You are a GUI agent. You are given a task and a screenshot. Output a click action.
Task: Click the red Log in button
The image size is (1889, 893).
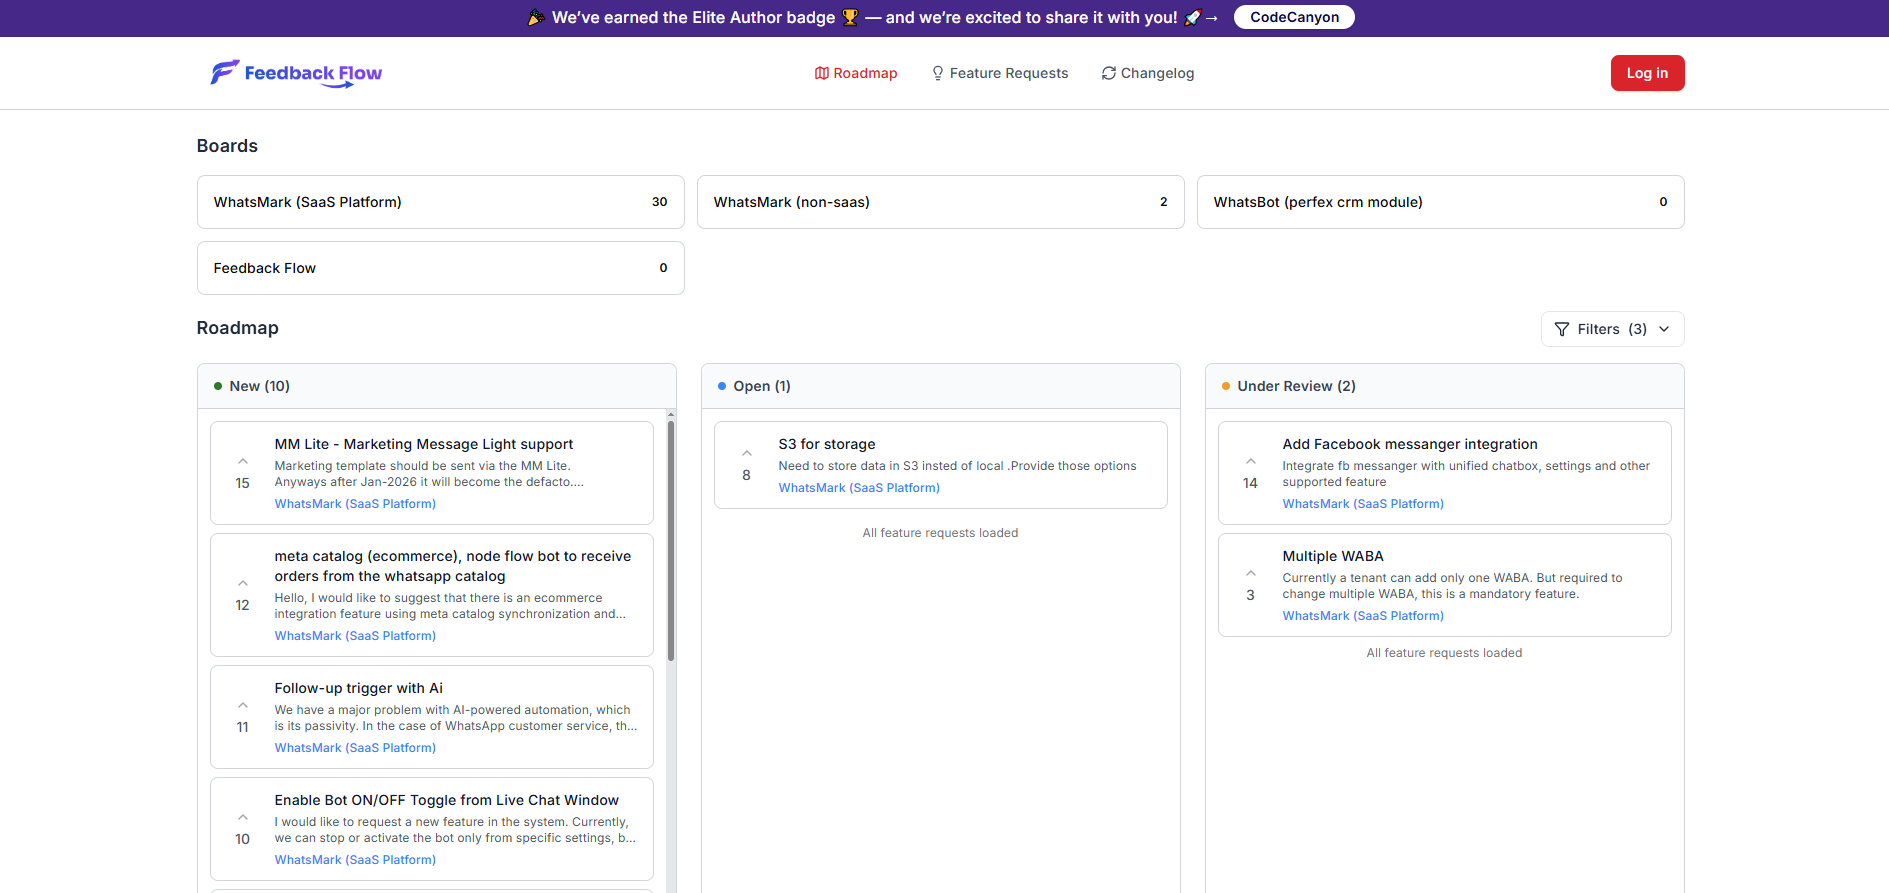1647,73
